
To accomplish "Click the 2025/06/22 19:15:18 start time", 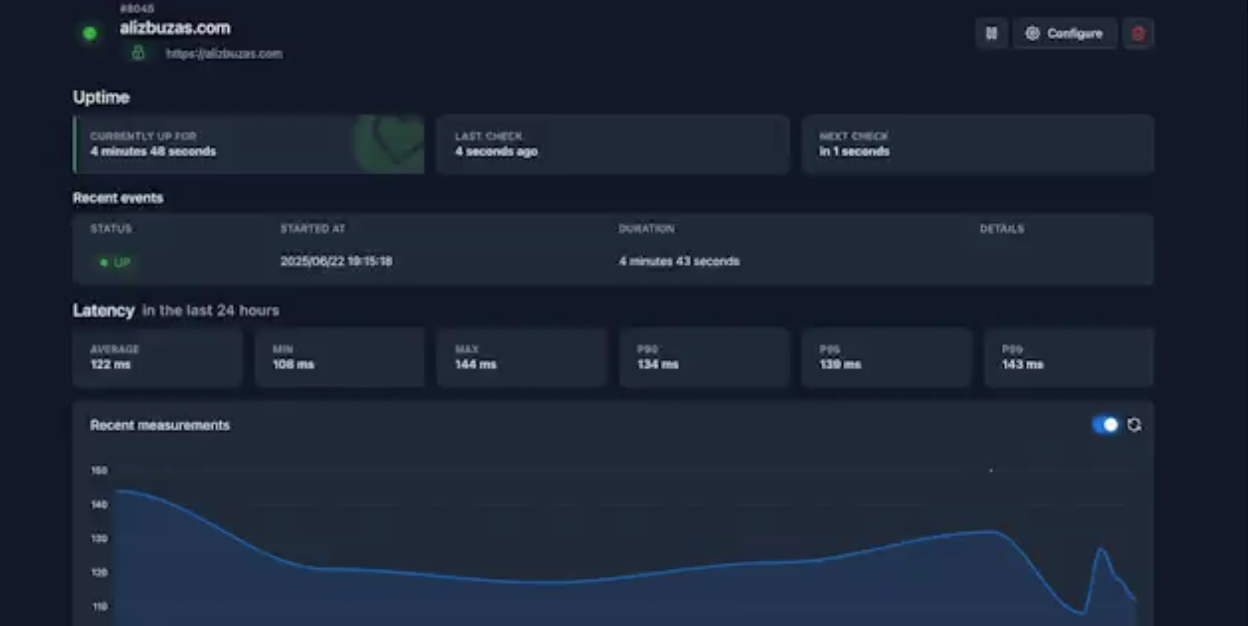I will [336, 262].
